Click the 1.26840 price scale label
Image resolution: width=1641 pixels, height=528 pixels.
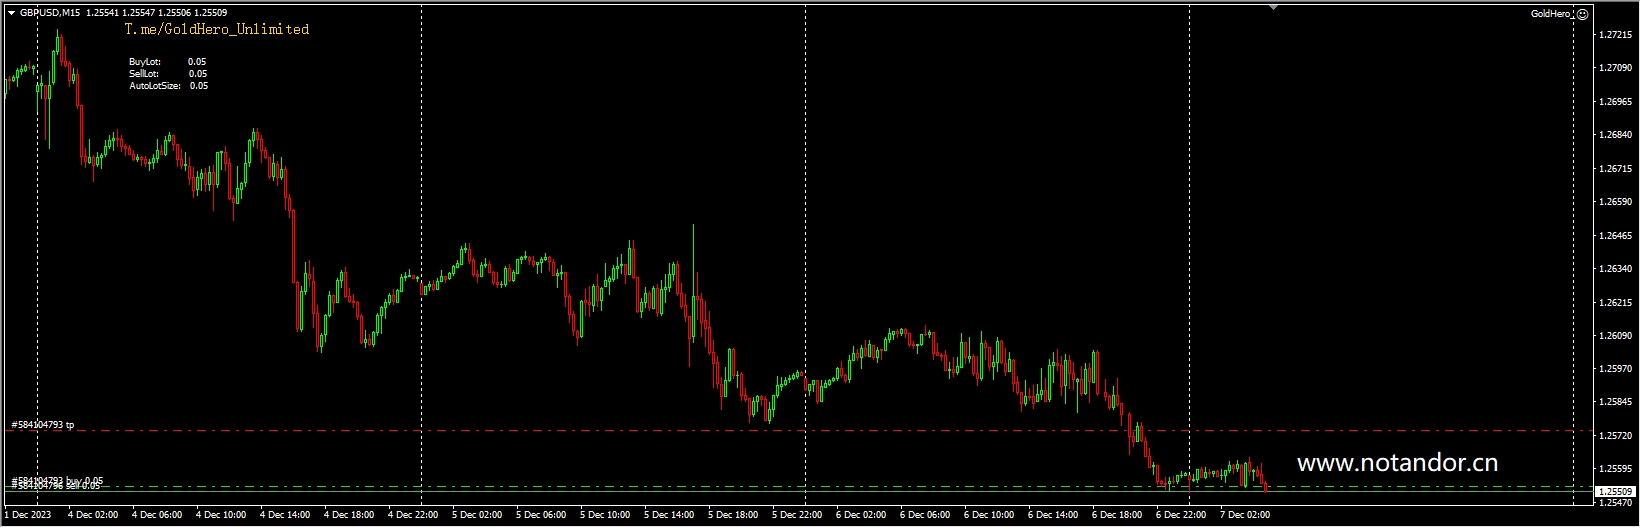coord(1617,135)
